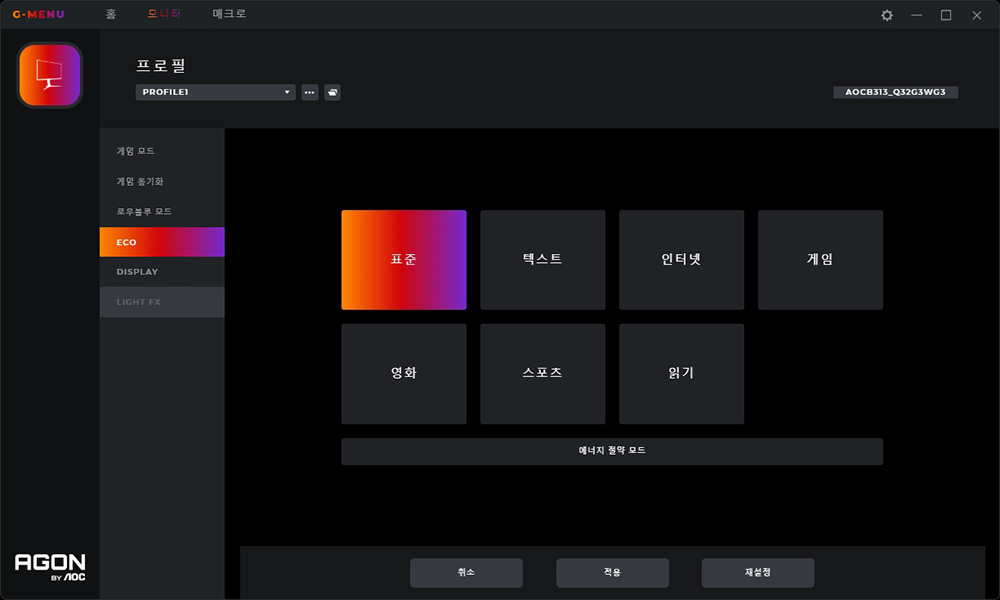The height and width of the screenshot is (600, 1000).
Task: Click the monitor icon in left sidebar
Action: point(50,75)
